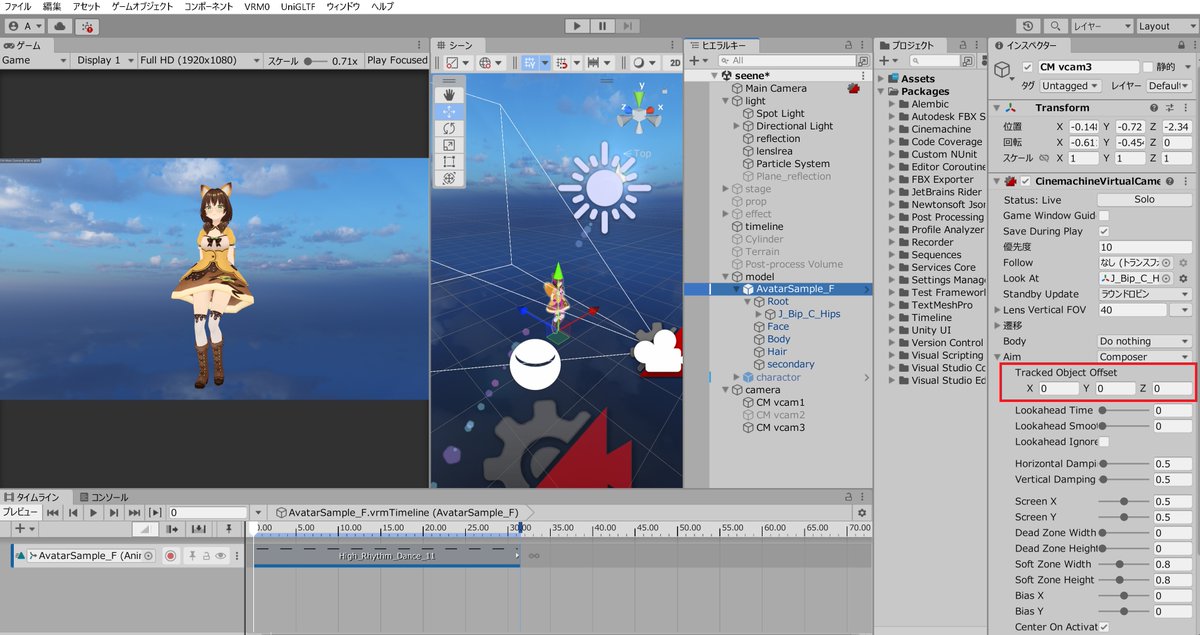Open the Standby Update dropdown
1200x635 pixels.
click(x=1144, y=294)
